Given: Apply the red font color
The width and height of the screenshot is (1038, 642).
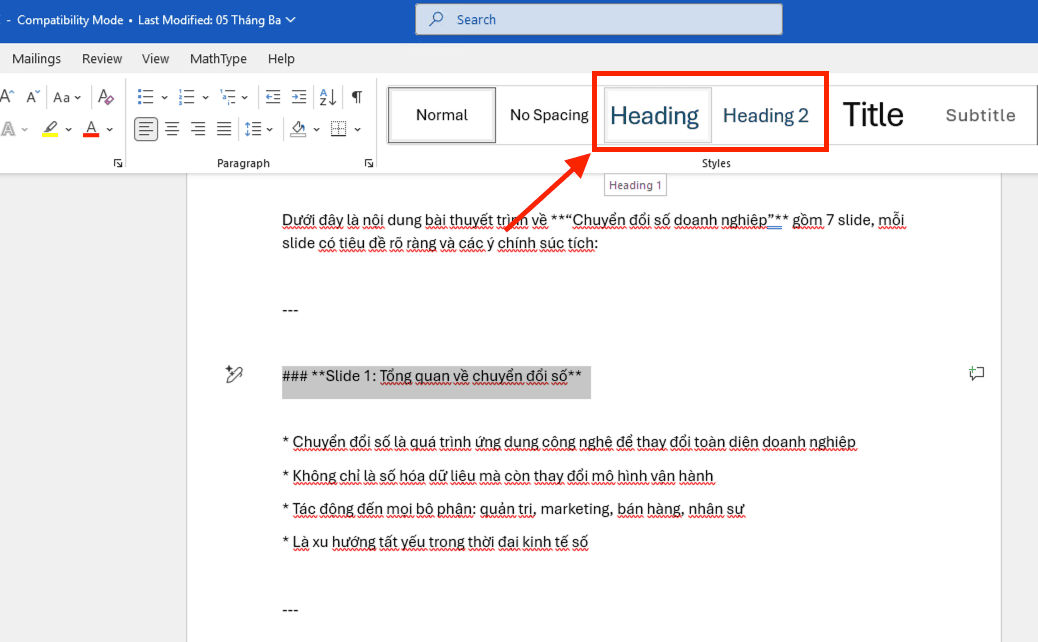Looking at the screenshot, I should click(91, 128).
